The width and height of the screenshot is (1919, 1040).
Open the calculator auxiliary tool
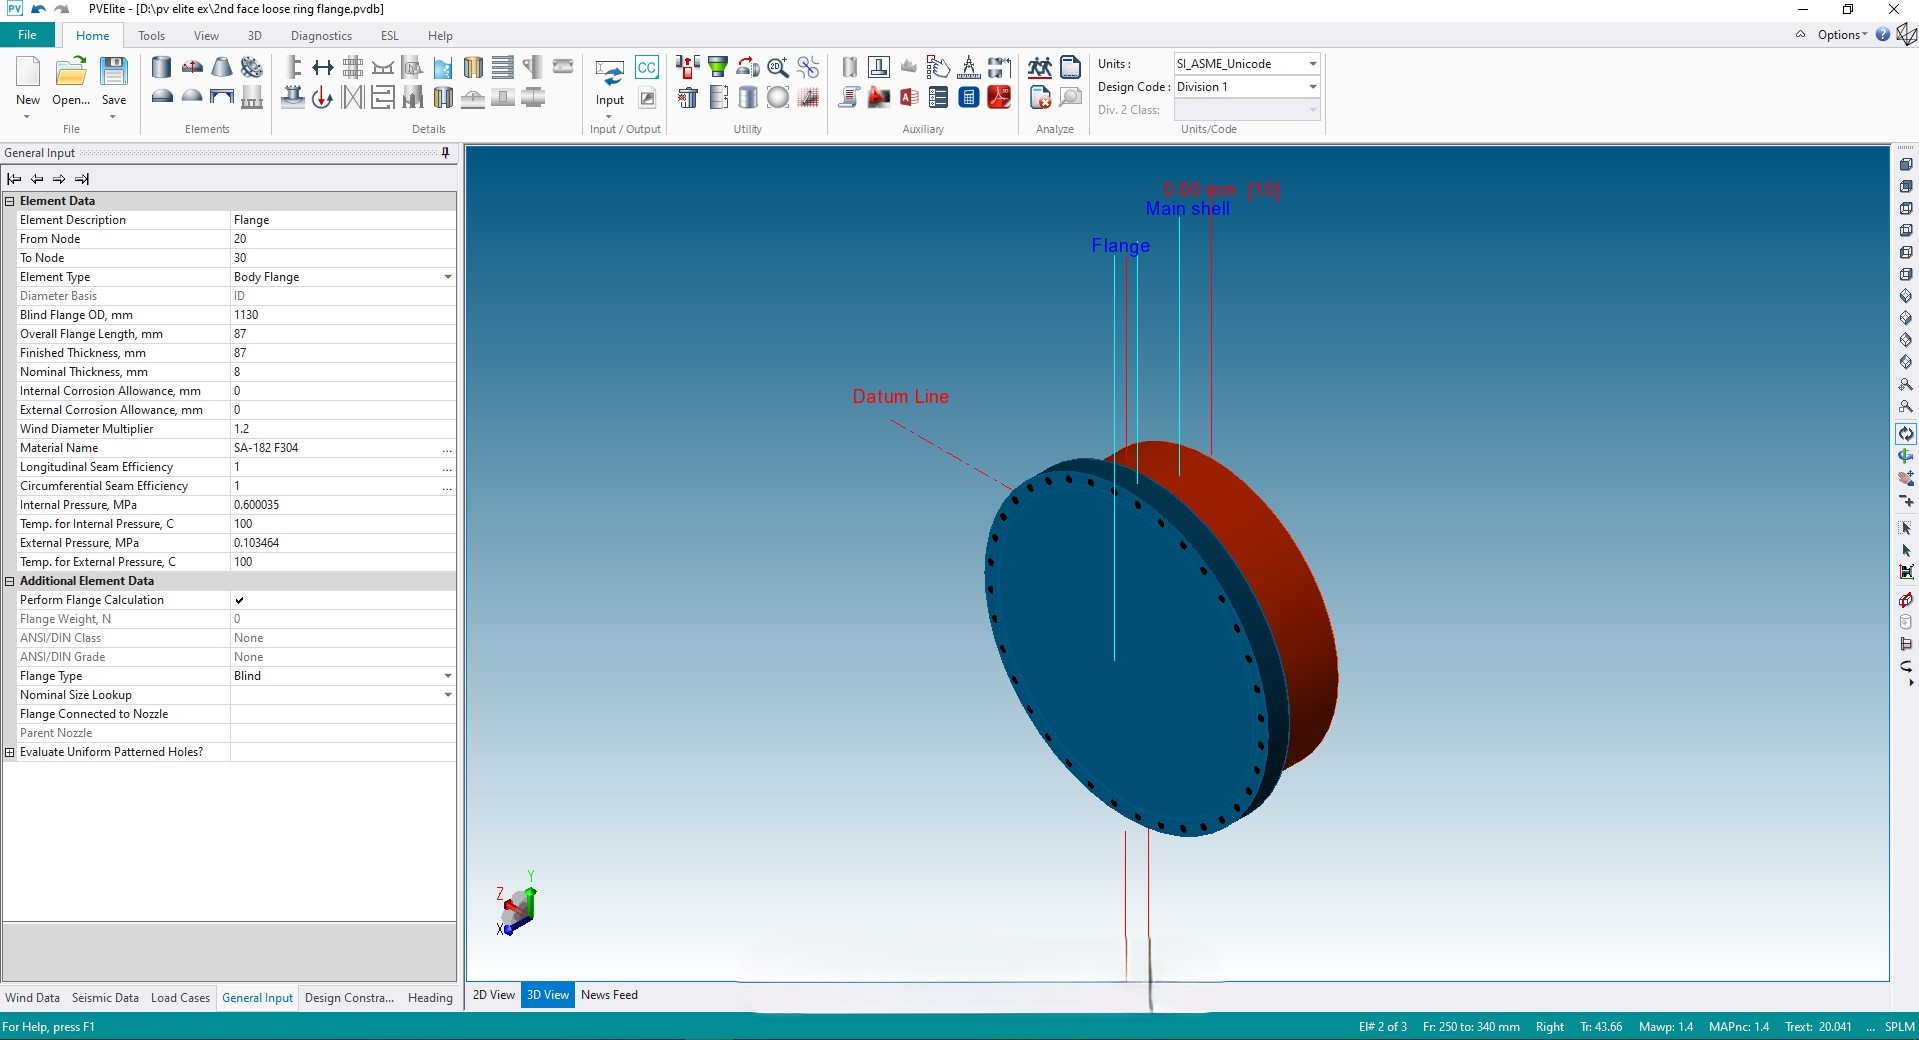click(x=968, y=97)
